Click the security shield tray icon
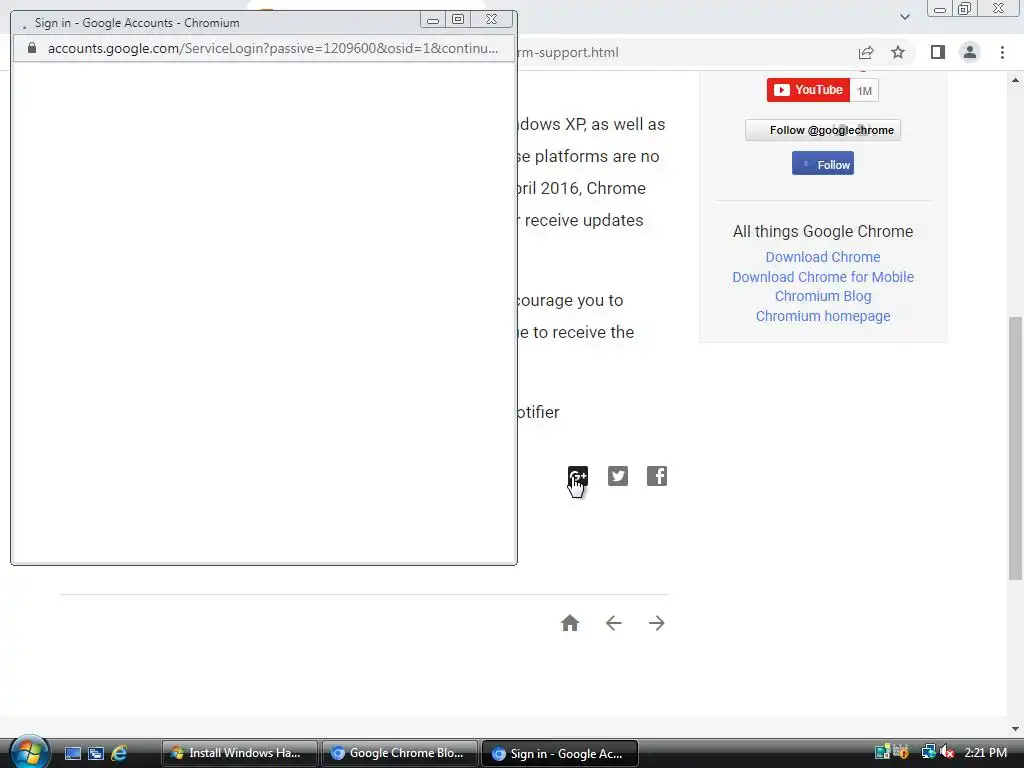The height and width of the screenshot is (768, 1024). 901,752
